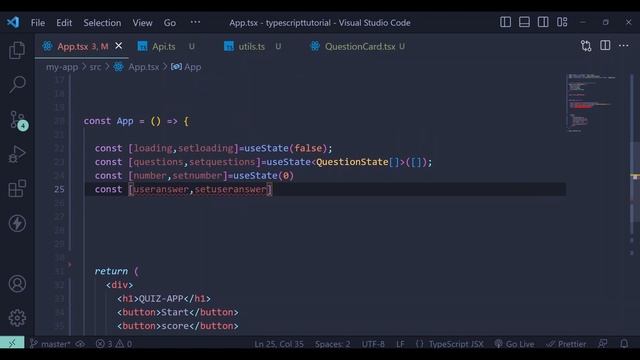Open the Manage gear icon
The image size is (640, 360).
click(x=17, y=318)
